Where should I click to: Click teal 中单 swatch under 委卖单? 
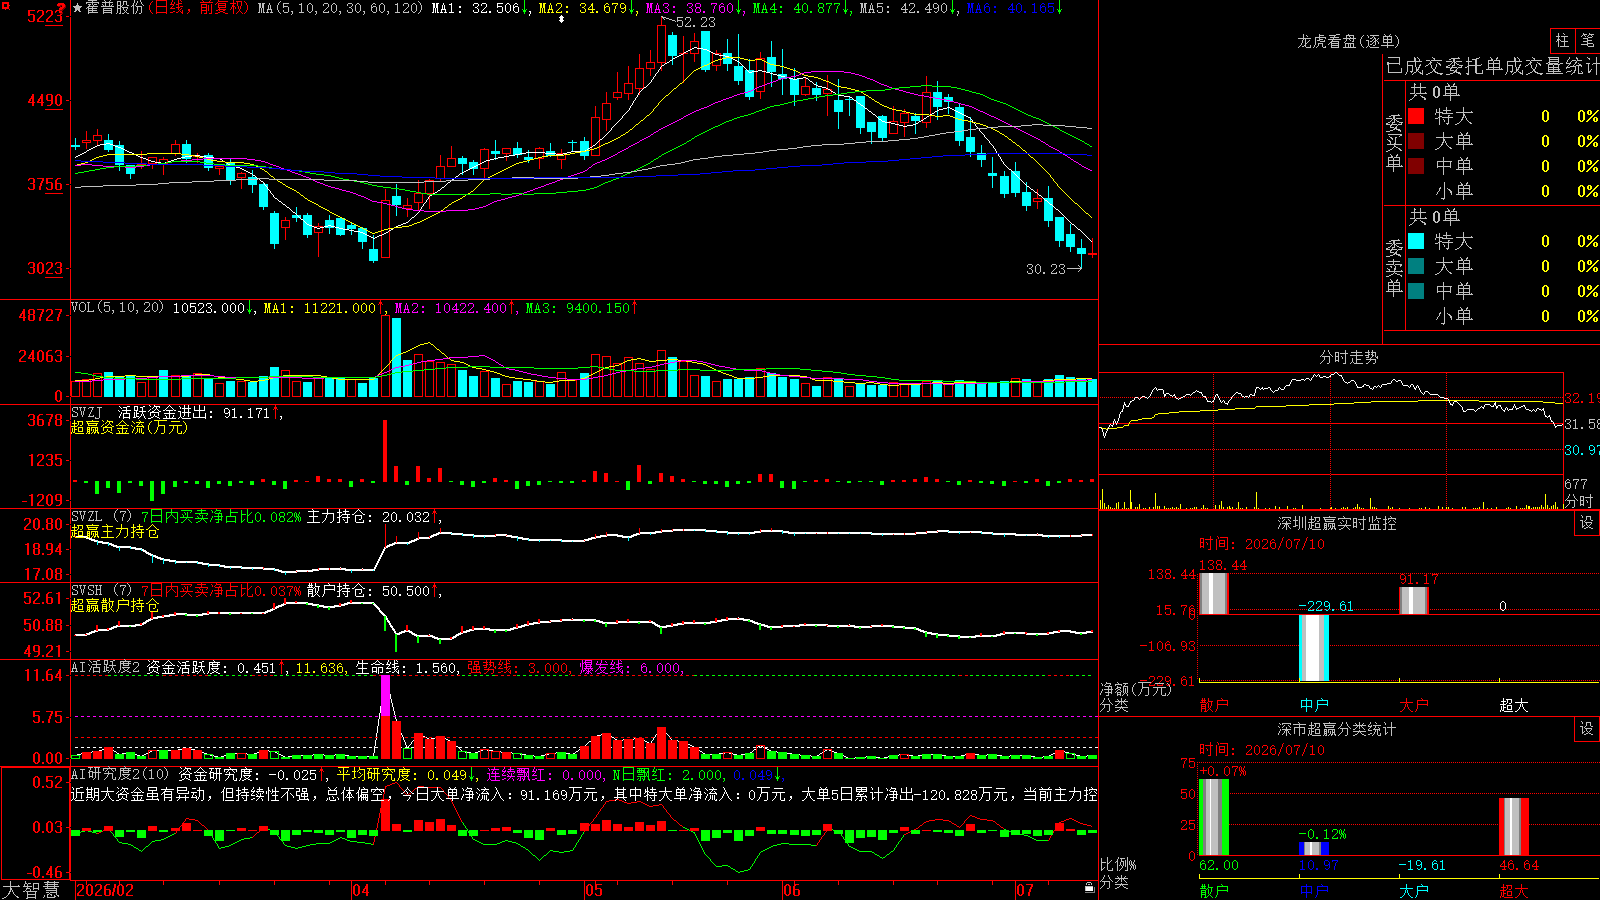[x=1416, y=291]
